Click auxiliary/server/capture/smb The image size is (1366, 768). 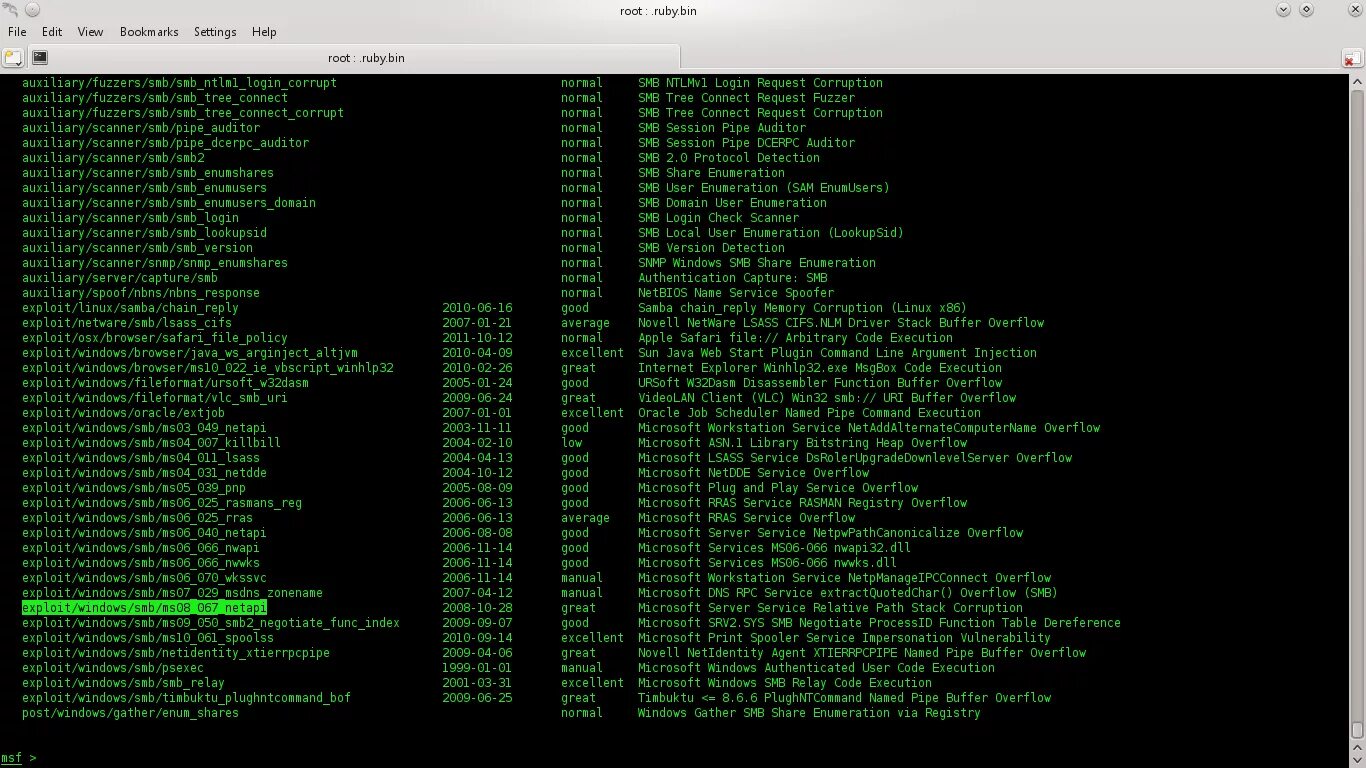click(120, 278)
